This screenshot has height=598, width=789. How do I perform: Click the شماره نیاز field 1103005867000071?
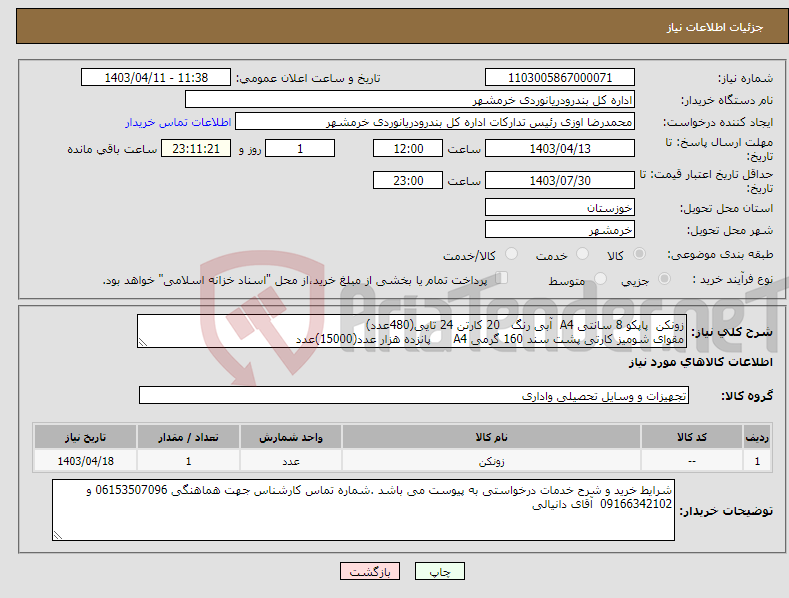[560, 78]
